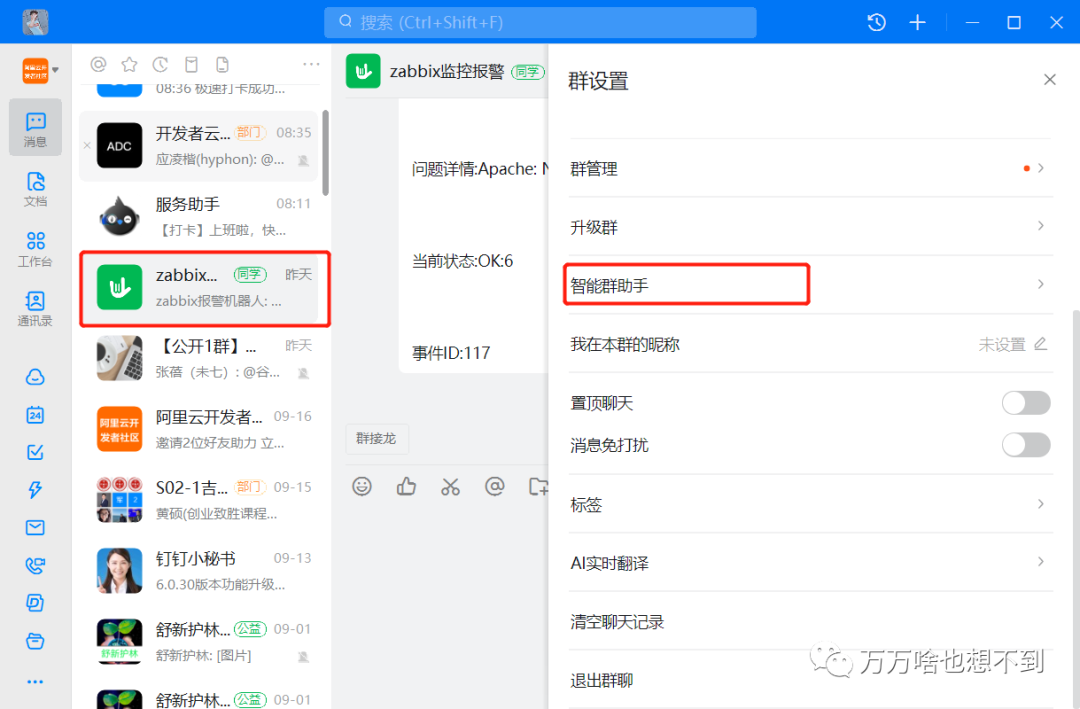This screenshot has width=1080, height=709.
Task: Click the lightning bolt icon in sidebar
Action: click(x=35, y=490)
